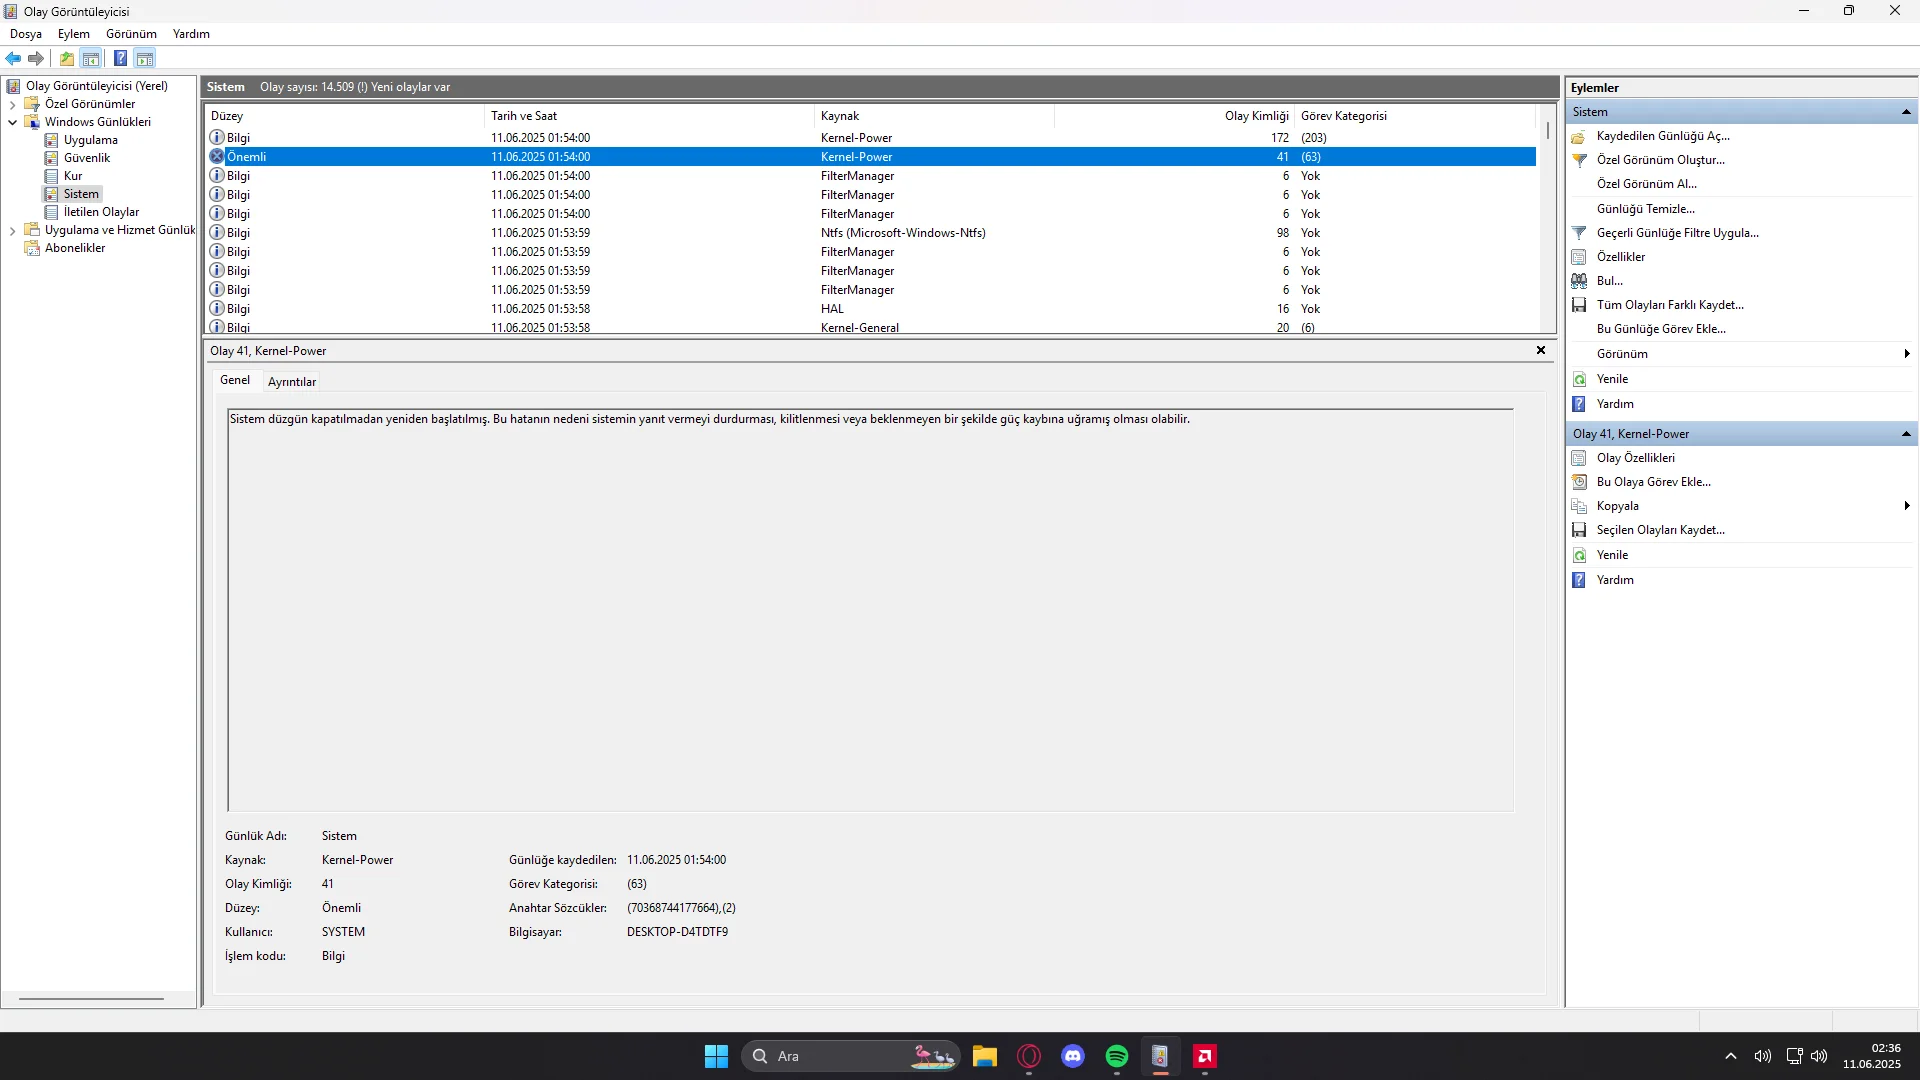This screenshot has height=1080, width=1920.
Task: Click the Özel Görünüm Oluştur filter icon
Action: [x=1579, y=160]
